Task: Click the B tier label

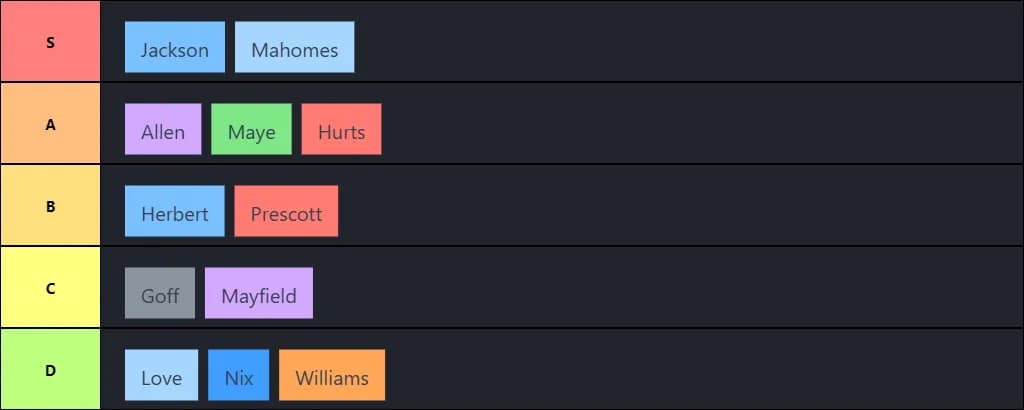Action: (50, 206)
